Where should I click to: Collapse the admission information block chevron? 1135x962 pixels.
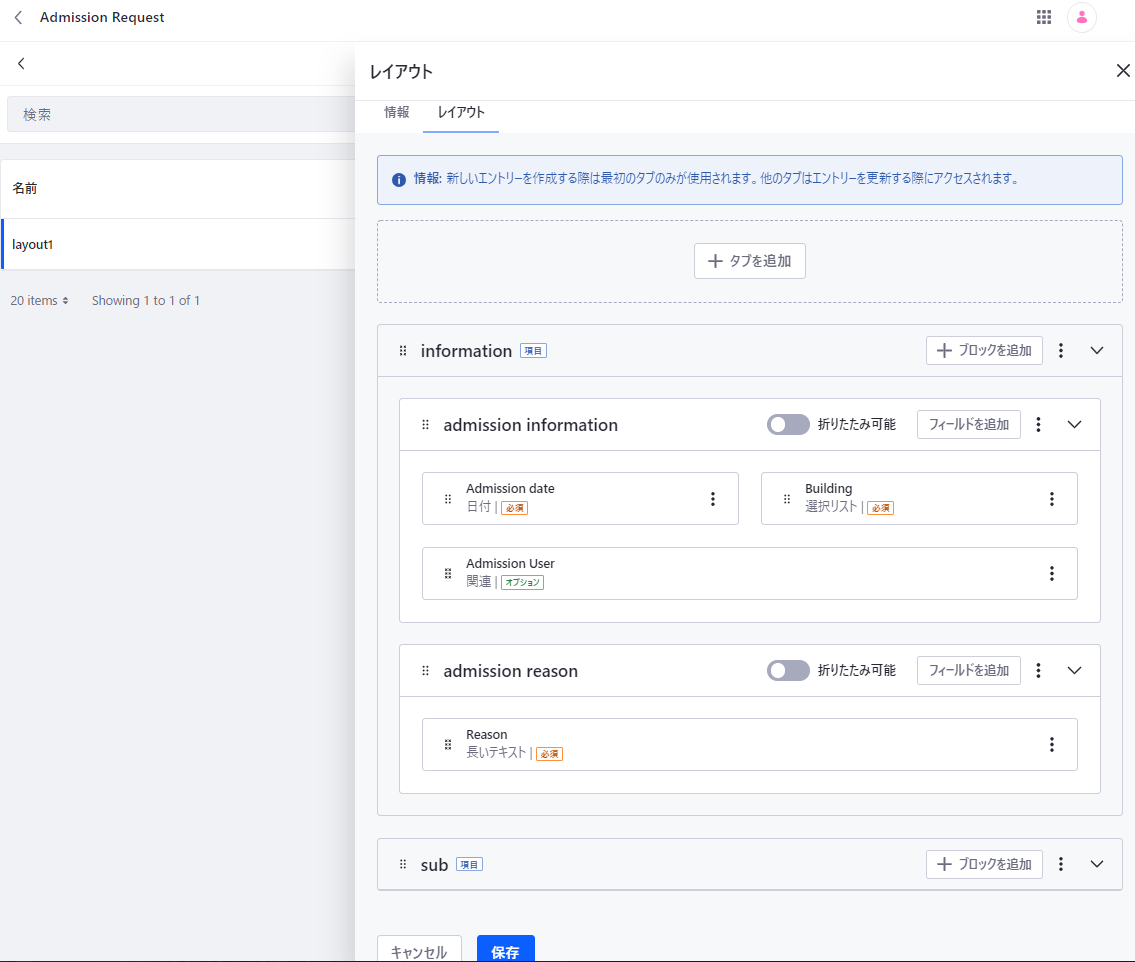coord(1074,425)
